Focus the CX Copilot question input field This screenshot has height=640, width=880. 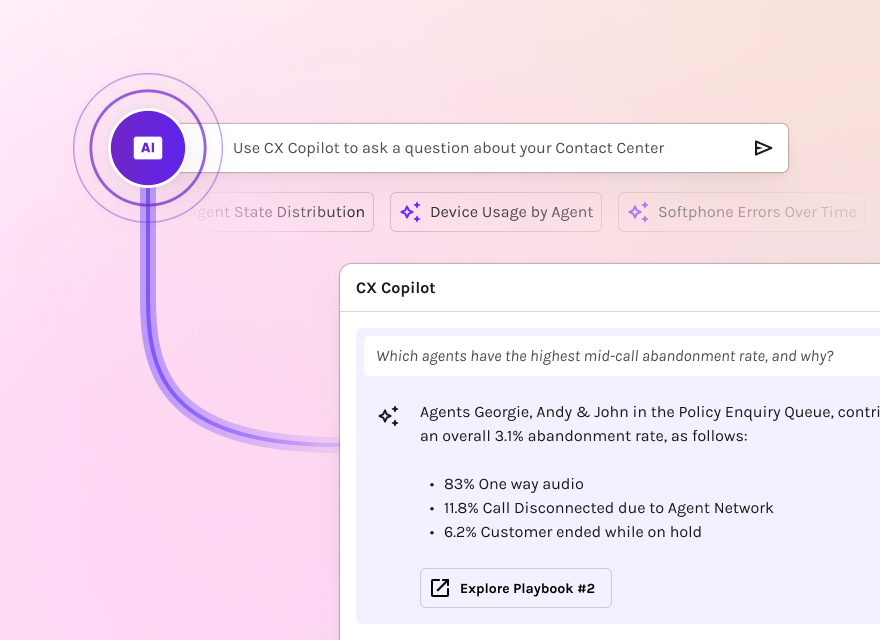point(483,148)
